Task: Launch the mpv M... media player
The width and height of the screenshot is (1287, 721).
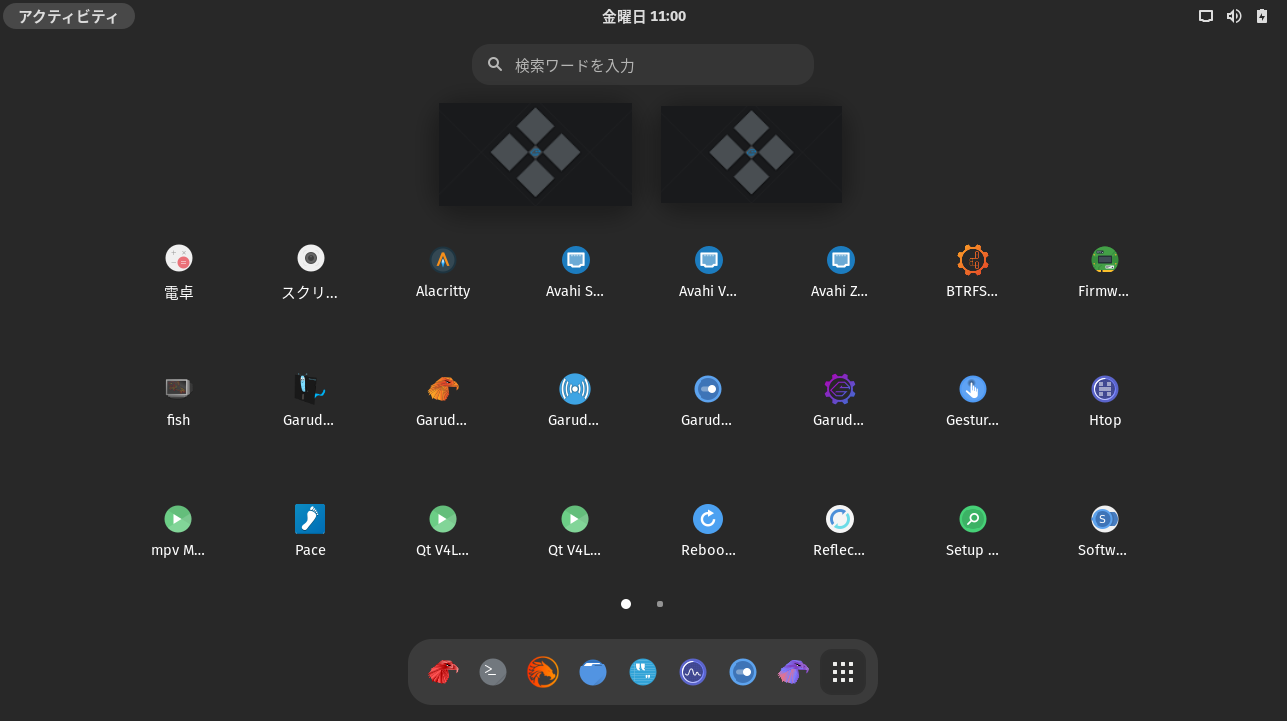Action: pos(178,530)
